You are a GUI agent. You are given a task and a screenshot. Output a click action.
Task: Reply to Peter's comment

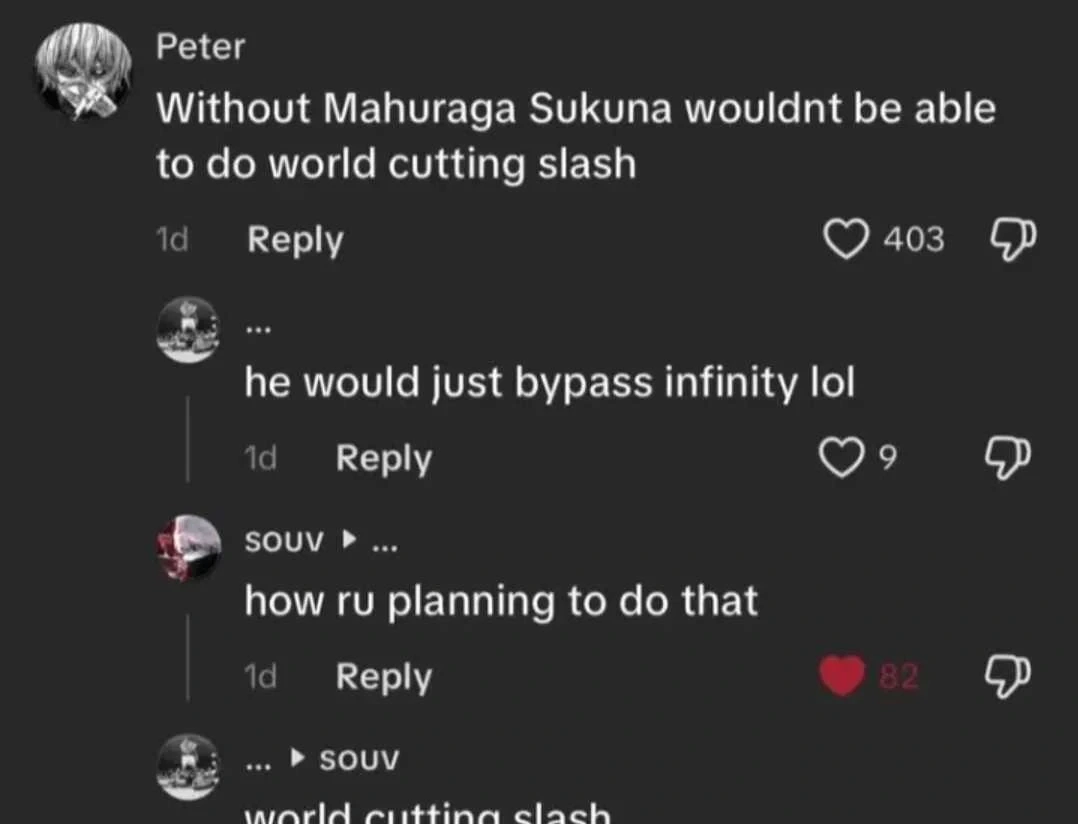(295, 240)
